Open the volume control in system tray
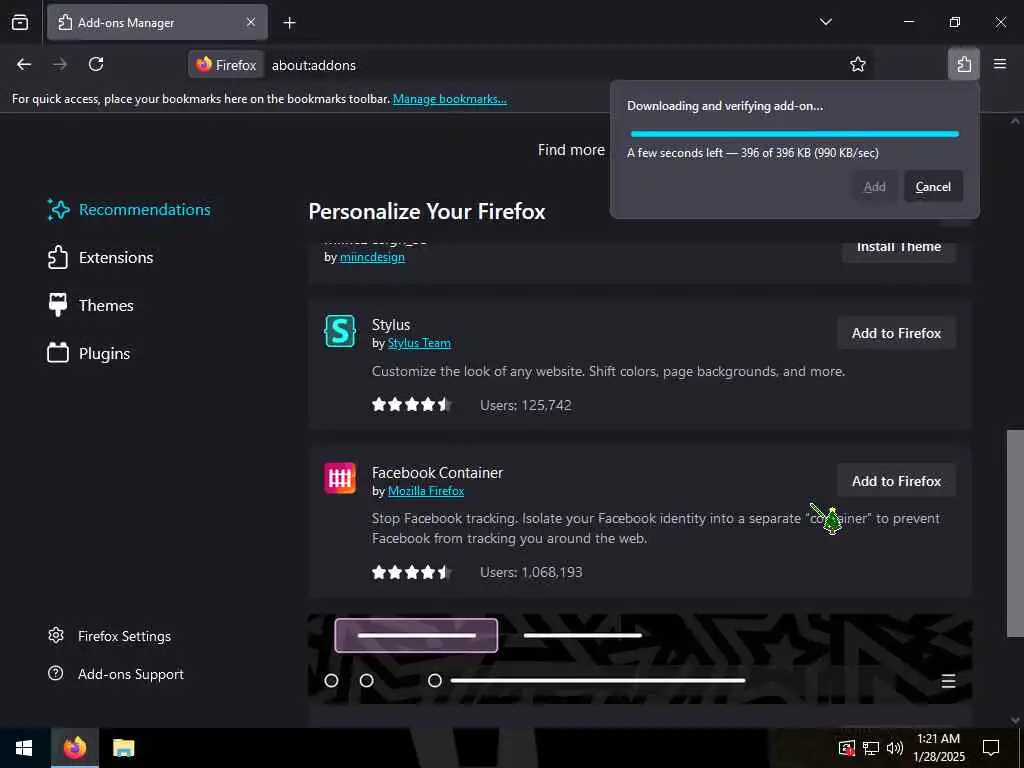The image size is (1024, 768). click(x=895, y=748)
